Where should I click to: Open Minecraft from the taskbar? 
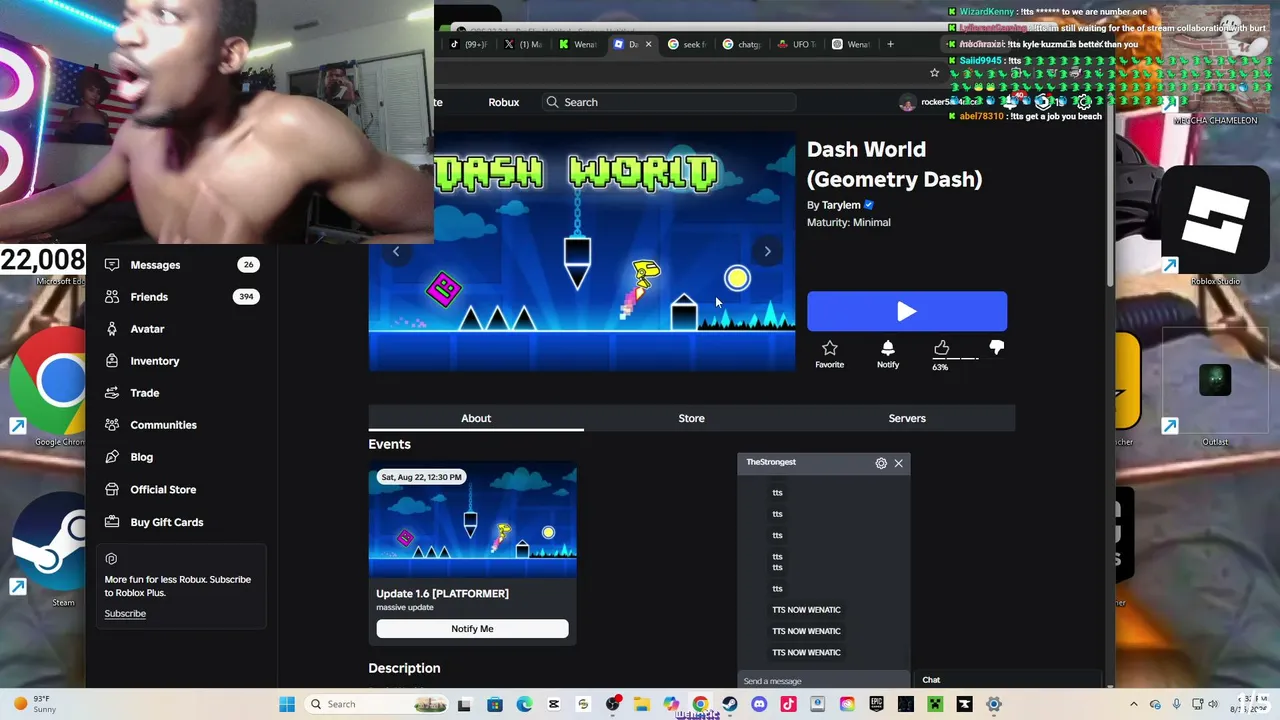click(x=935, y=704)
